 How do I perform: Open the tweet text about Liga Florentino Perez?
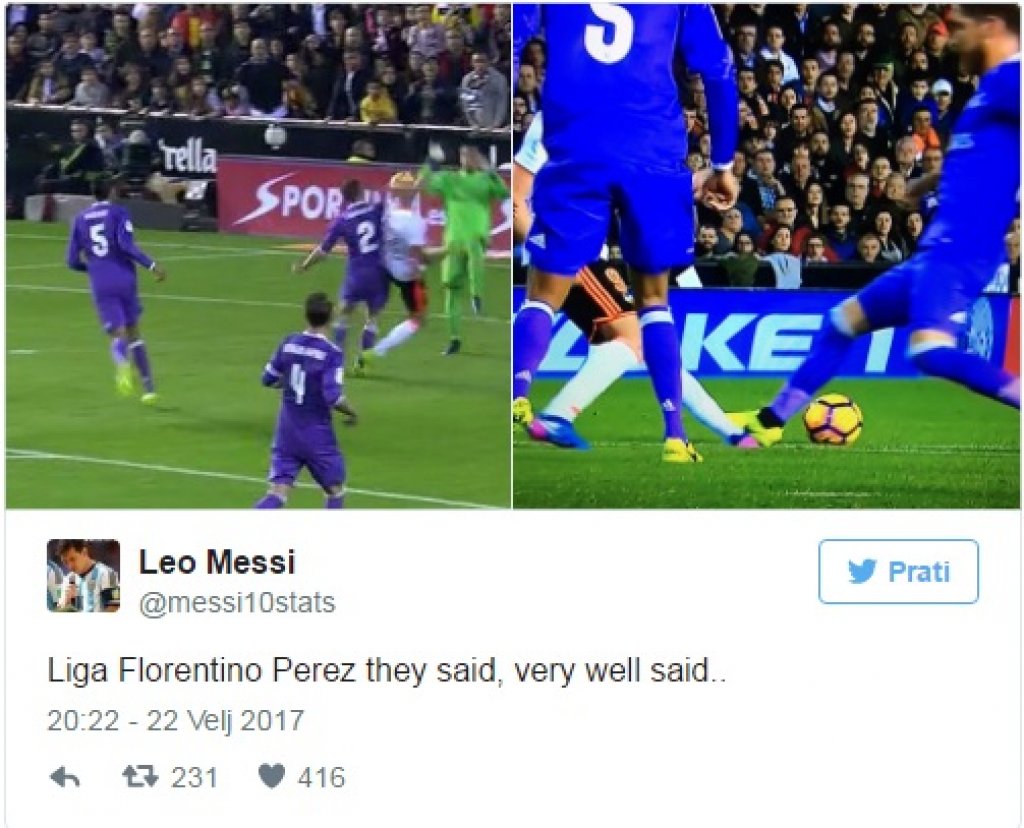coord(387,671)
